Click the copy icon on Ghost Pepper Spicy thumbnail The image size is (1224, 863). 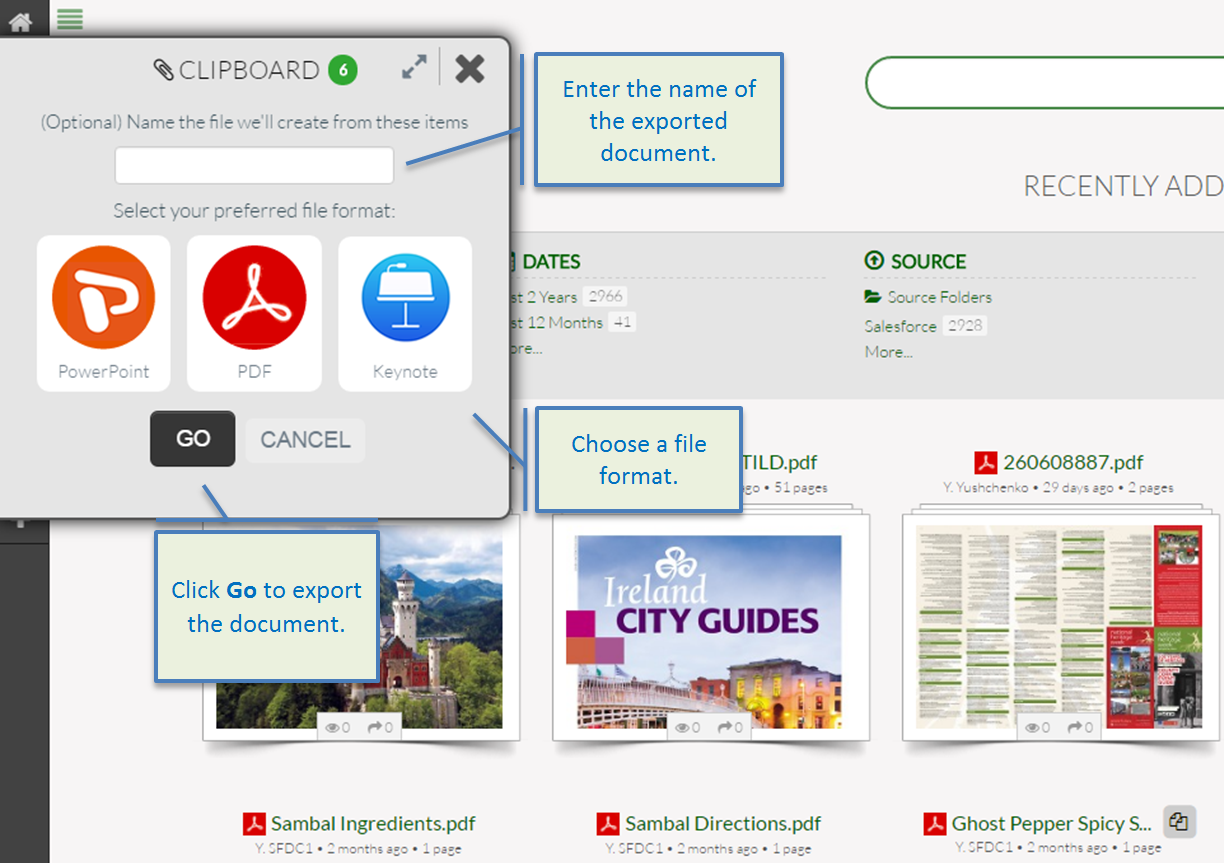point(1178,821)
